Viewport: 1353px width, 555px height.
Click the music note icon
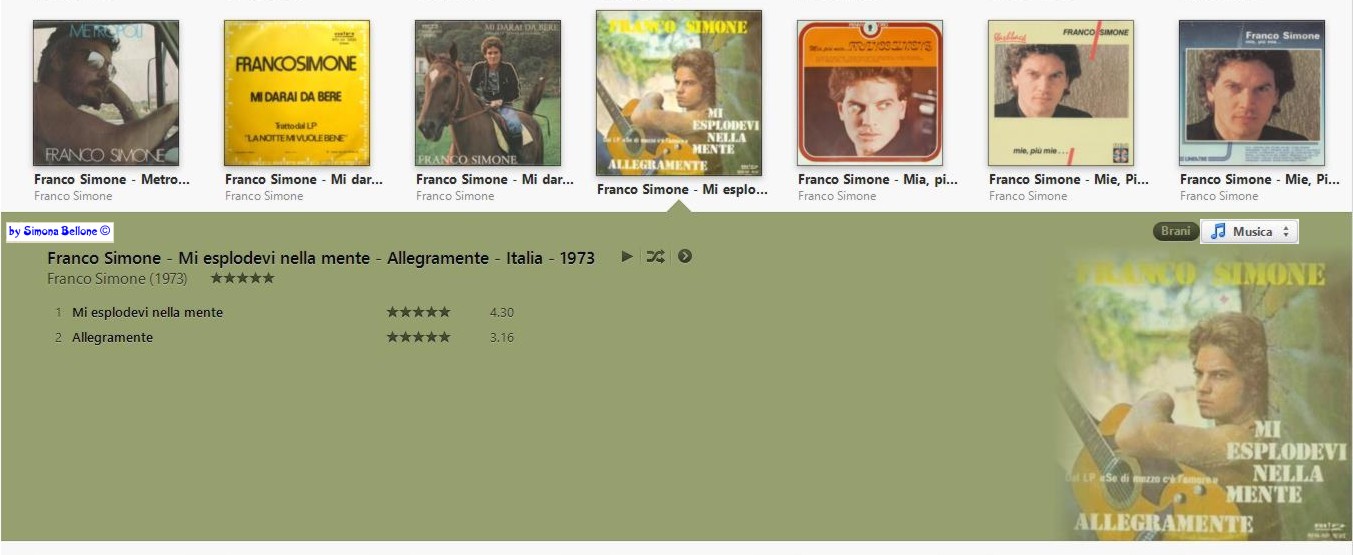[1218, 231]
